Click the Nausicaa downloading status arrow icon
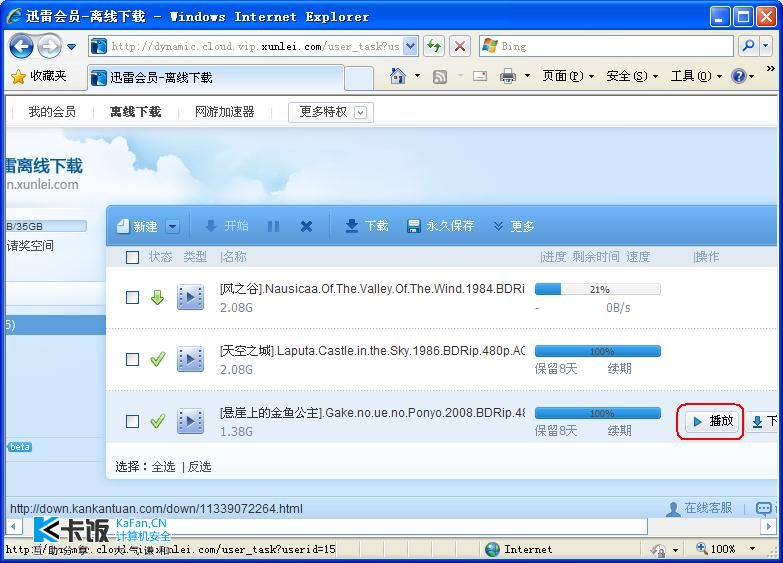Viewport: 783px width, 563px height. (x=157, y=298)
